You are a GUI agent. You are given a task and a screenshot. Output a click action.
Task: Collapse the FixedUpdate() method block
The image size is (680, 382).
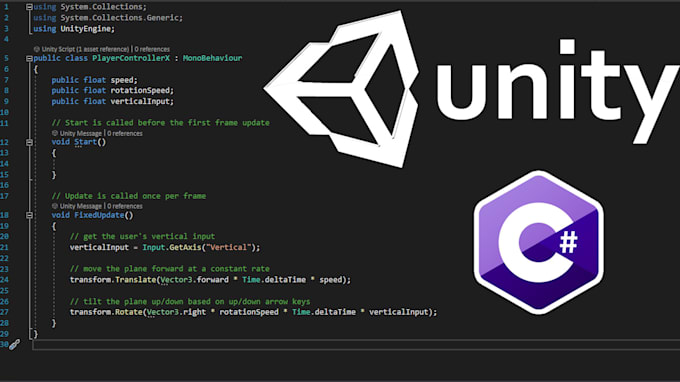coord(29,215)
